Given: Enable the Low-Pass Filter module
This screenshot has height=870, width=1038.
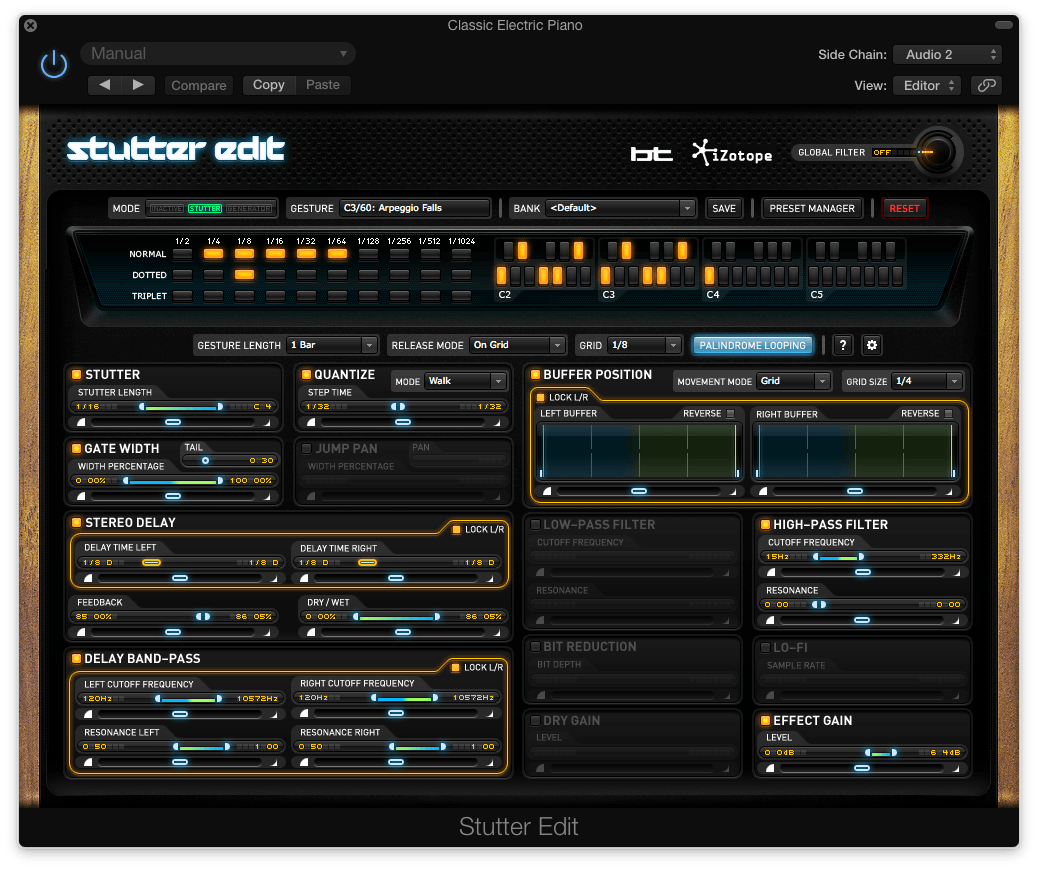Looking at the screenshot, I should [x=536, y=524].
